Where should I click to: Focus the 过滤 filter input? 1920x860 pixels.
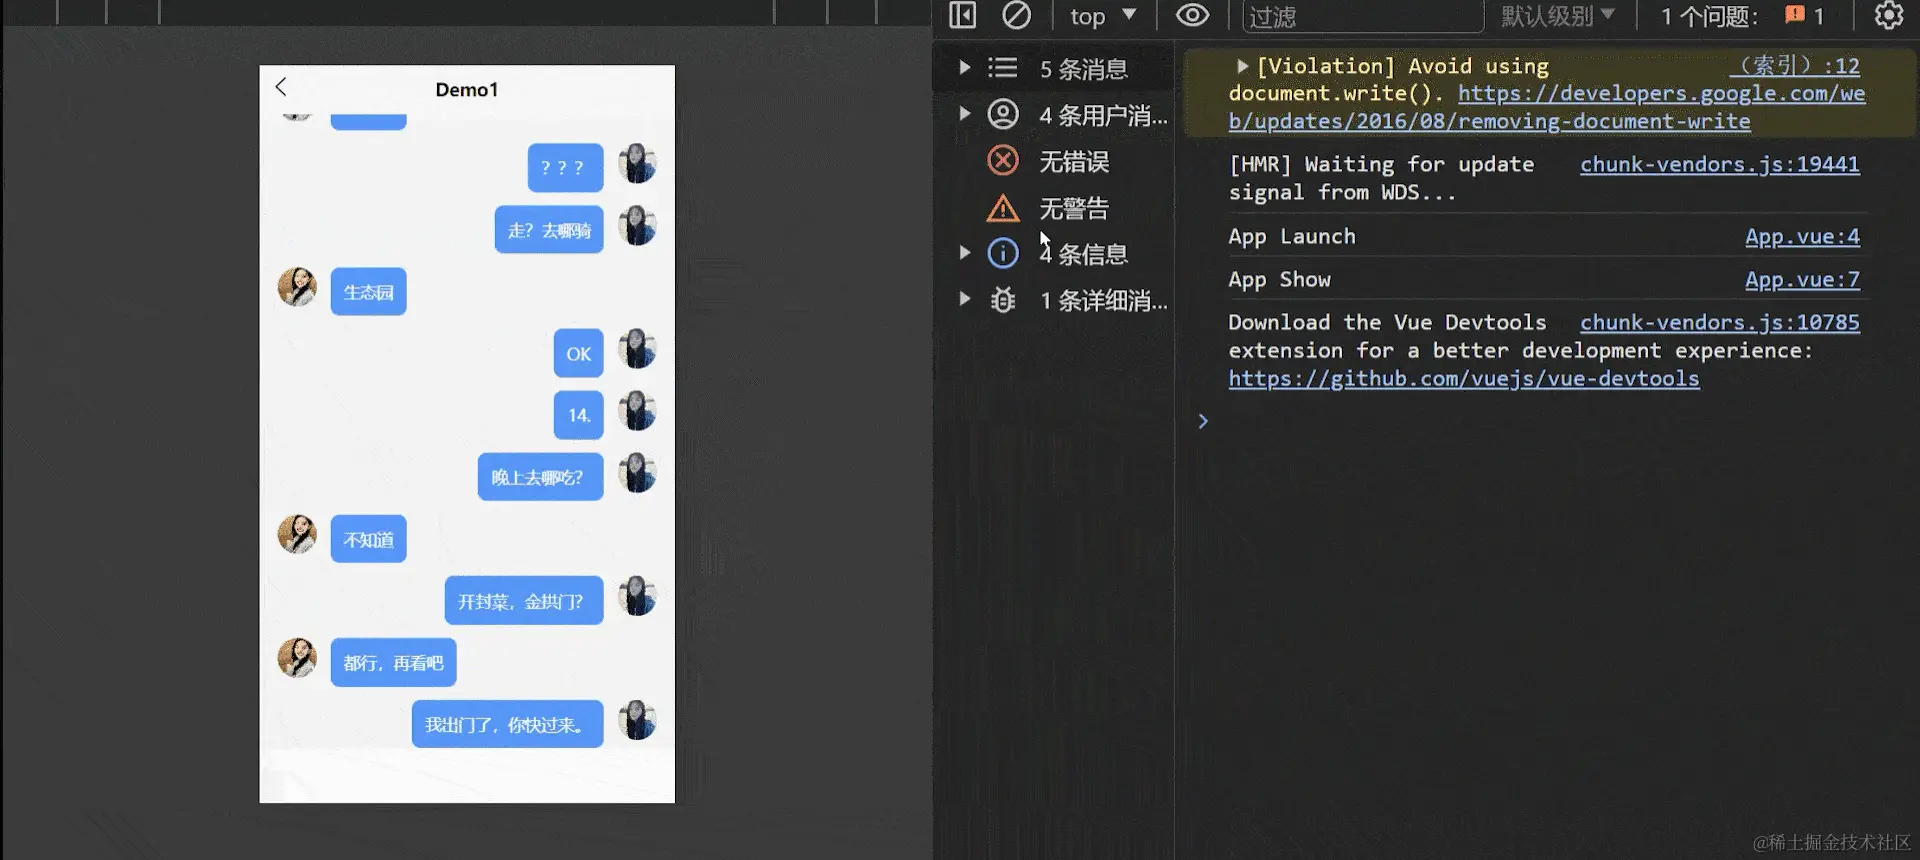(1362, 16)
